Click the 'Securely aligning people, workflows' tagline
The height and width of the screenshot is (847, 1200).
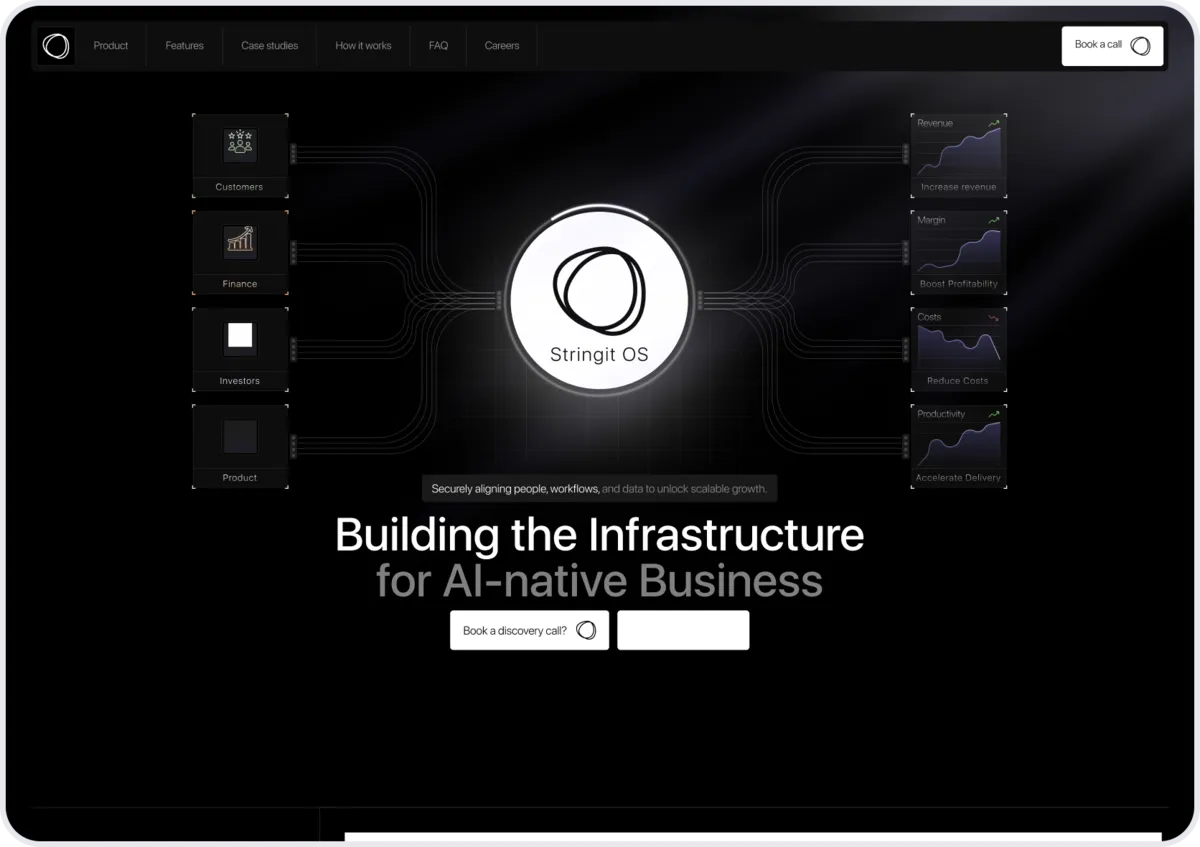pyautogui.click(x=515, y=489)
